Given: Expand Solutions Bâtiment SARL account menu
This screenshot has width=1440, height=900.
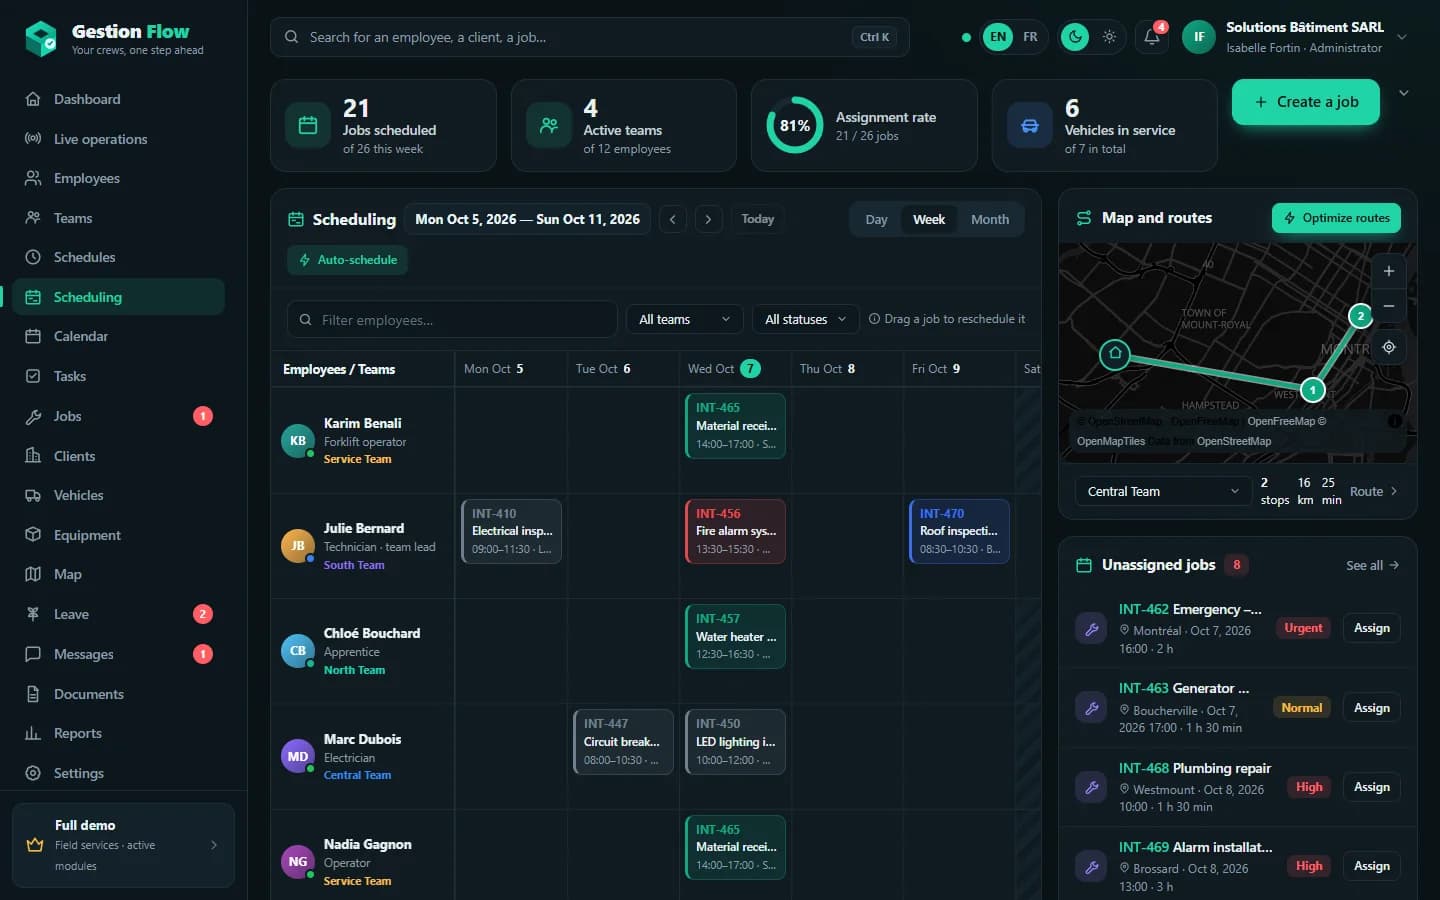Looking at the screenshot, I should pos(1401,37).
